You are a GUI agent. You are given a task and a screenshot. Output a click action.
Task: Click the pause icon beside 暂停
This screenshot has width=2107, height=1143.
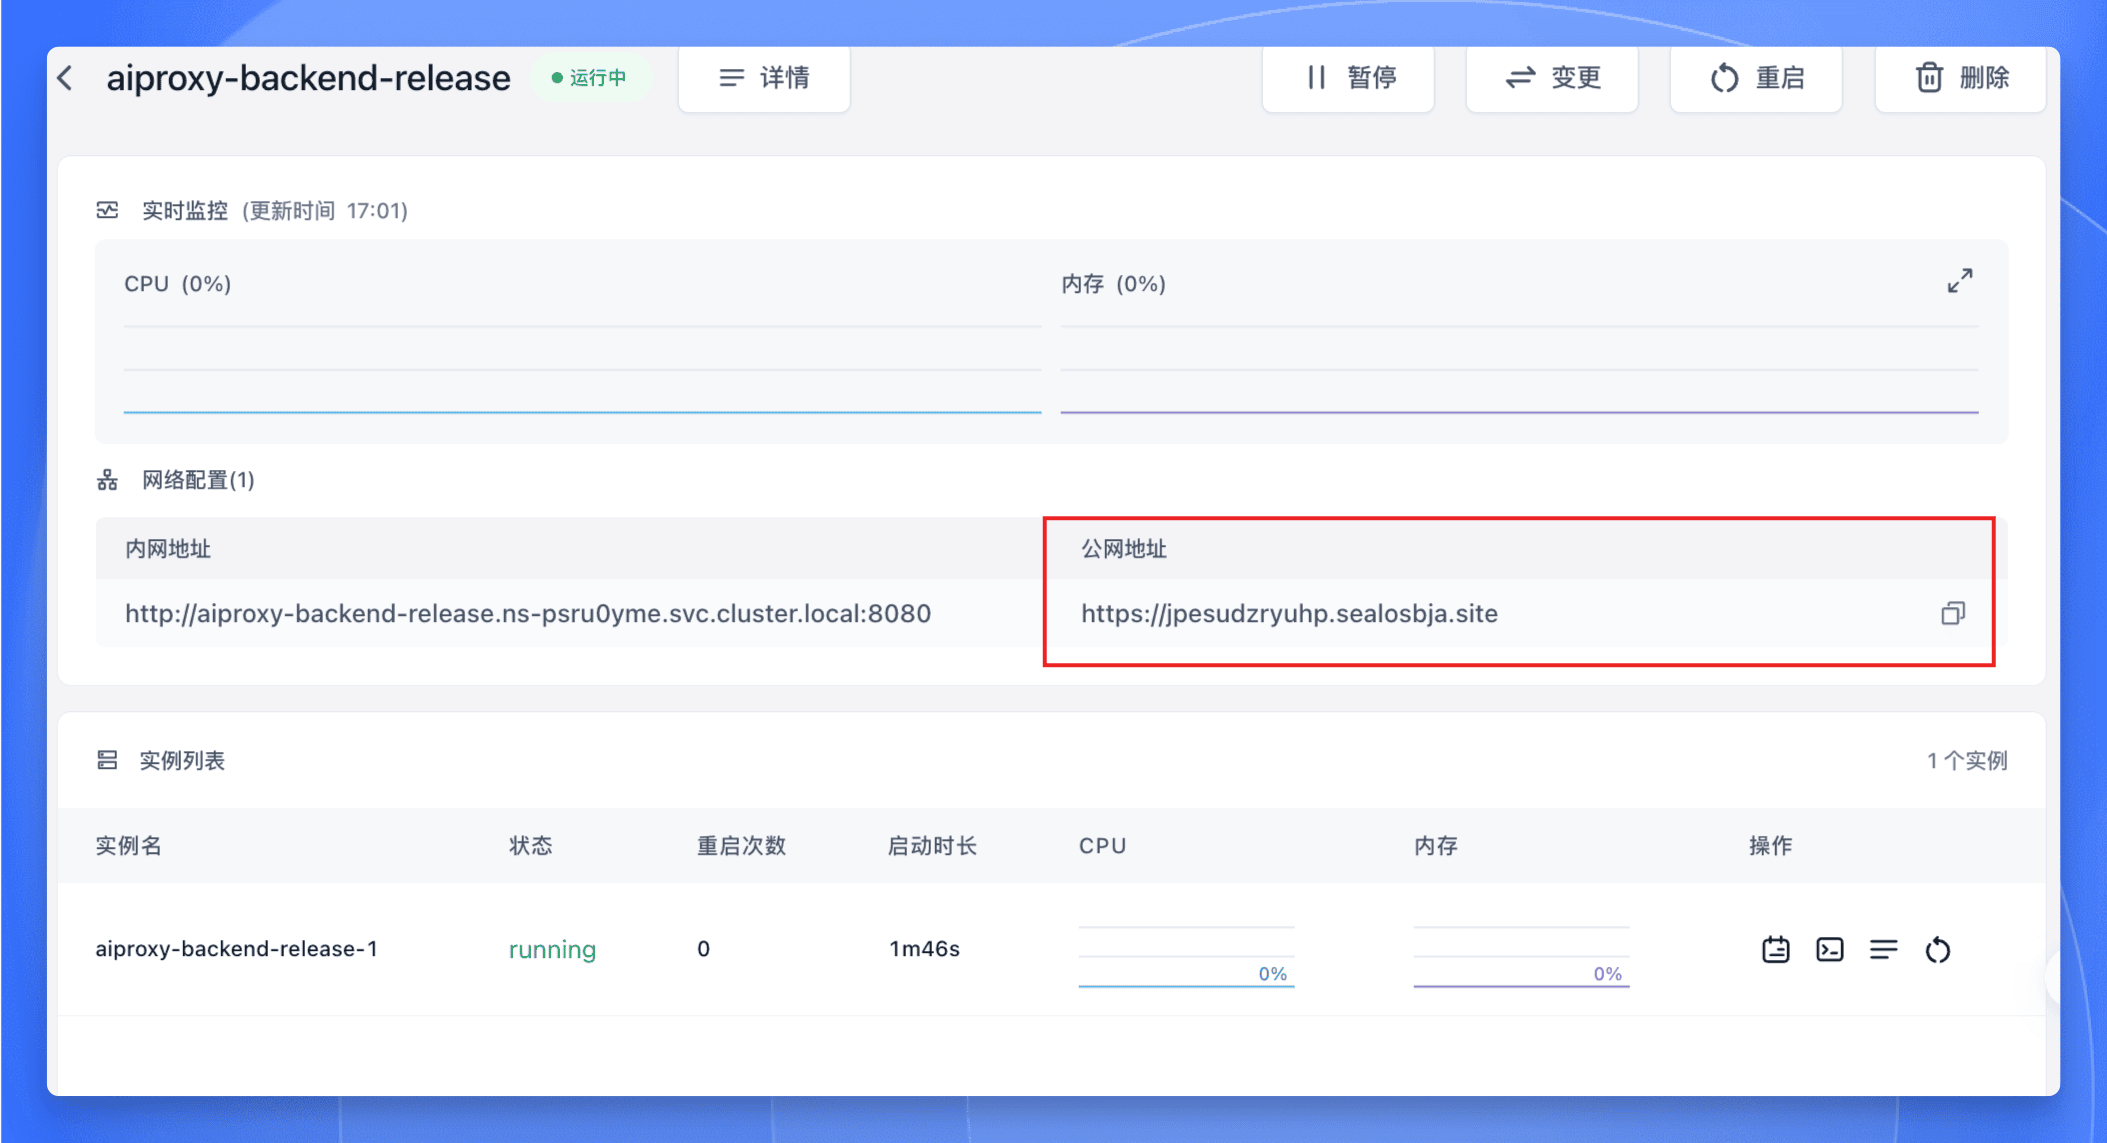(x=1315, y=78)
